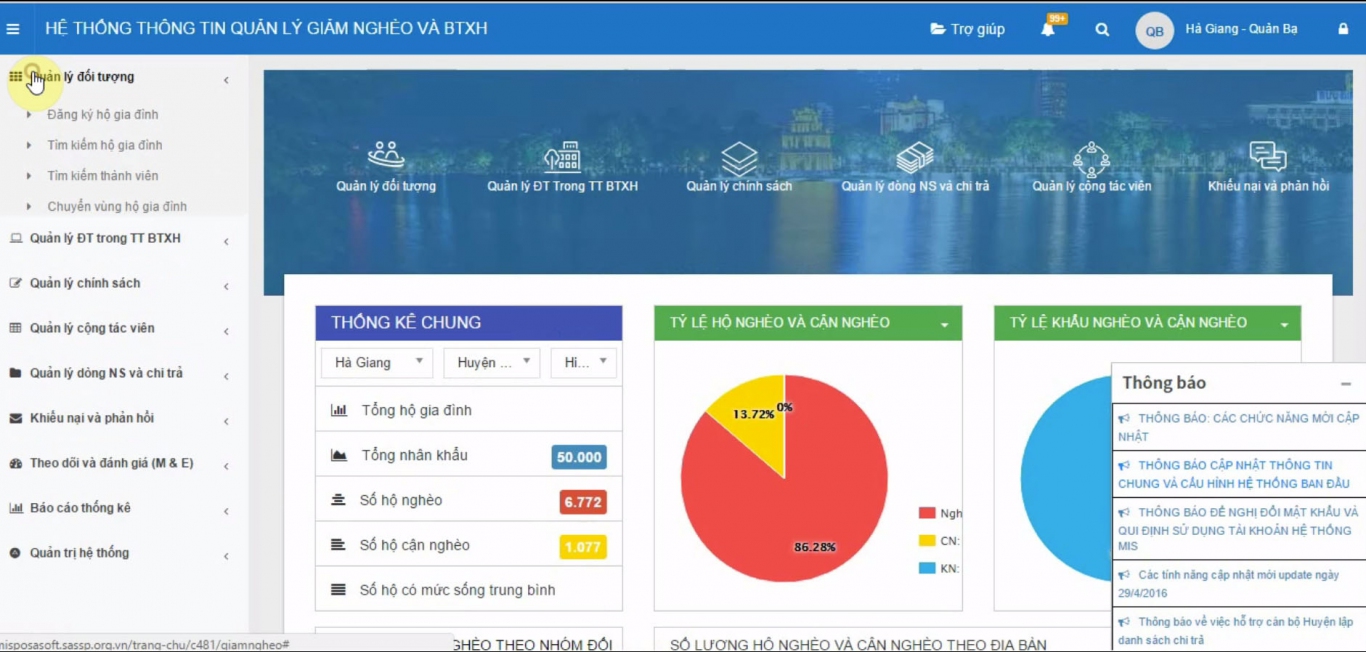This screenshot has height=652, width=1366.
Task: Open the QB user avatar
Action: [x=1154, y=30]
